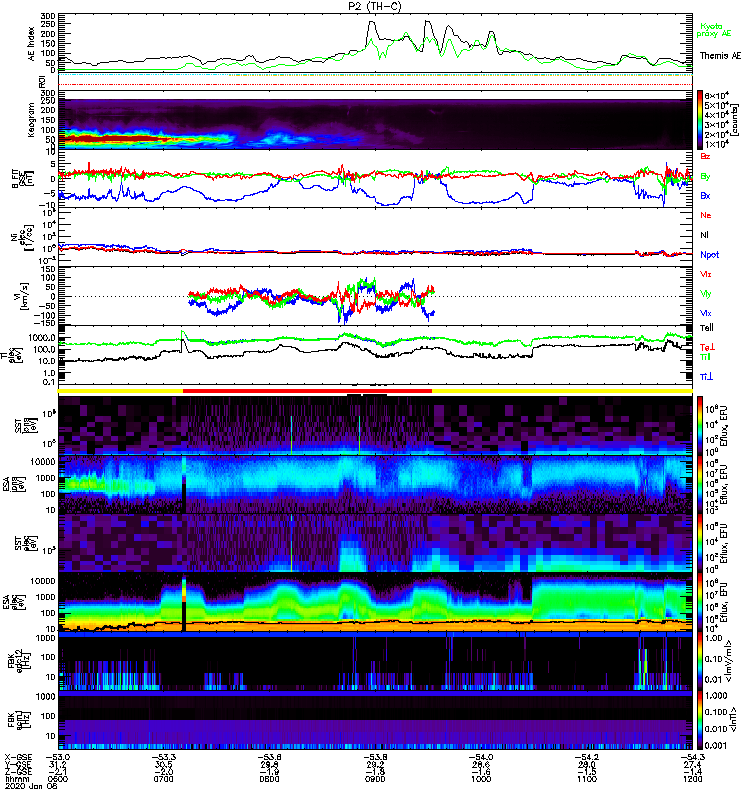Click the red Viz velocity legend label
This screenshot has width=750, height=800.
[x=705, y=274]
